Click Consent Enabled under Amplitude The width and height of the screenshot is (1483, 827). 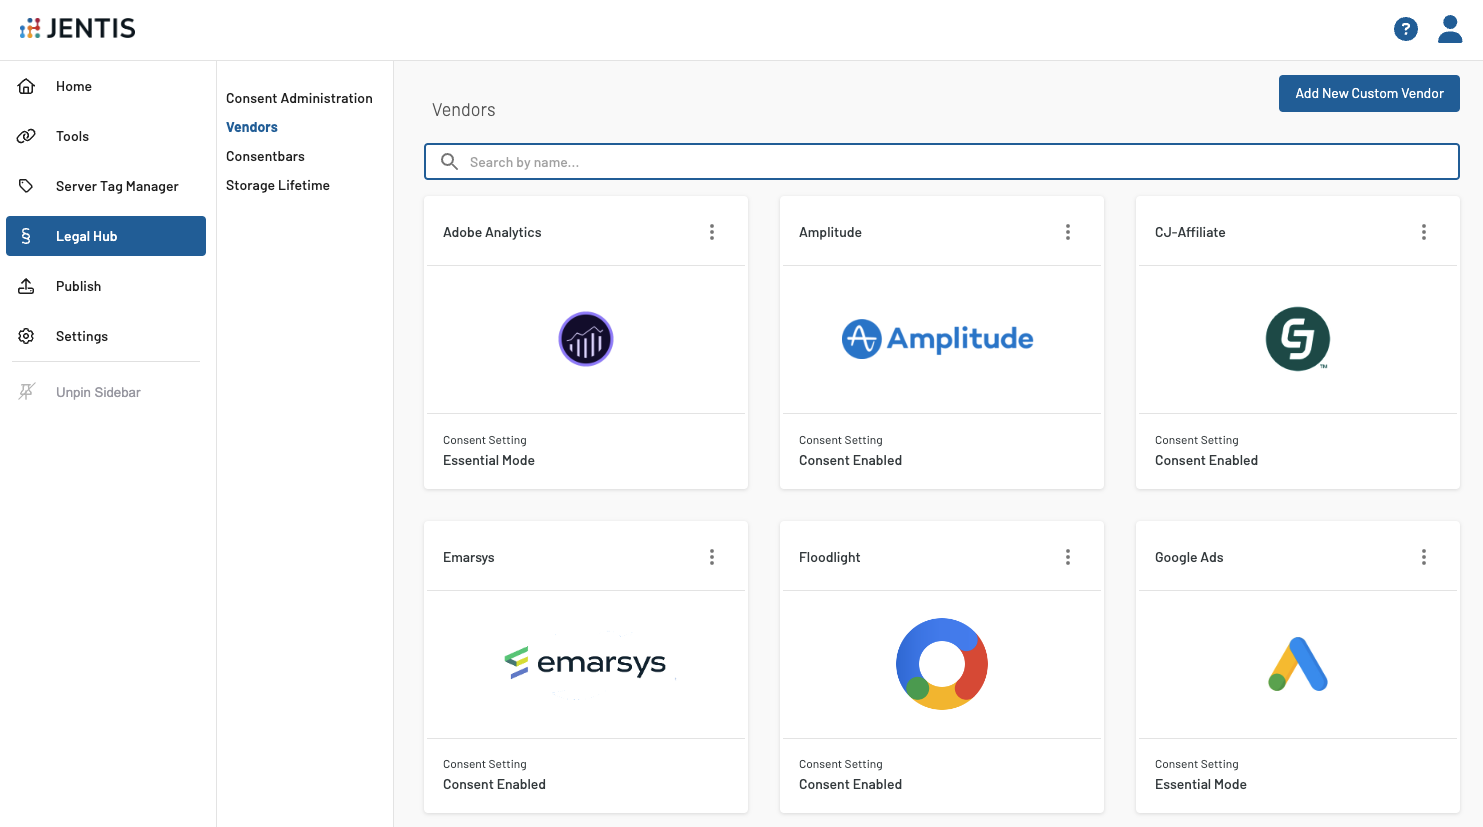pyautogui.click(x=851, y=460)
